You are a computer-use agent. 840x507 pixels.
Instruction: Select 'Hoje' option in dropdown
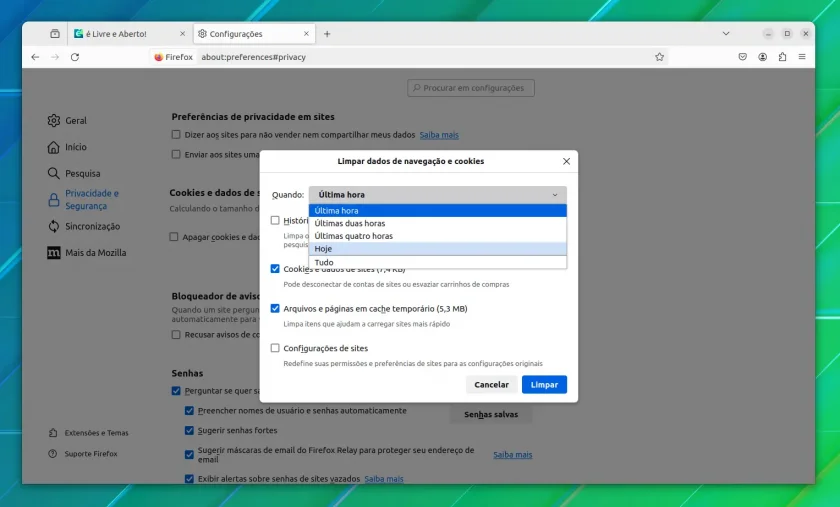438,249
